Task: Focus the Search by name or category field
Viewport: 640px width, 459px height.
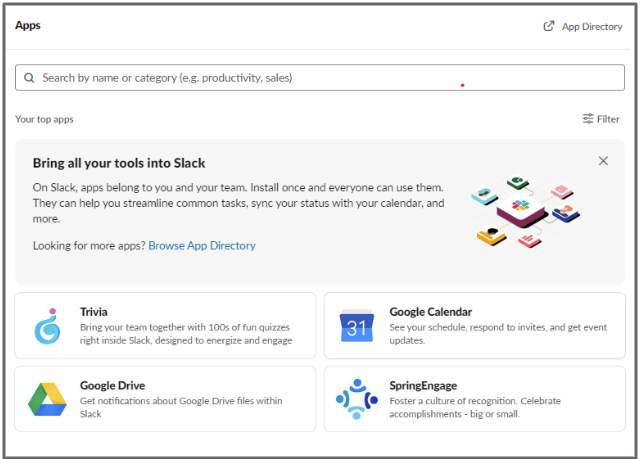Action: (x=320, y=78)
